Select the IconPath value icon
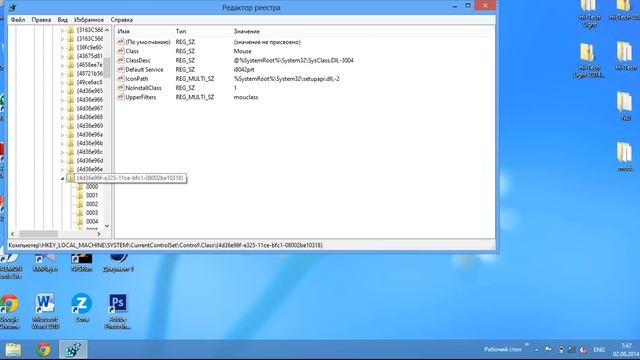The width and height of the screenshot is (640, 360). click(120, 78)
